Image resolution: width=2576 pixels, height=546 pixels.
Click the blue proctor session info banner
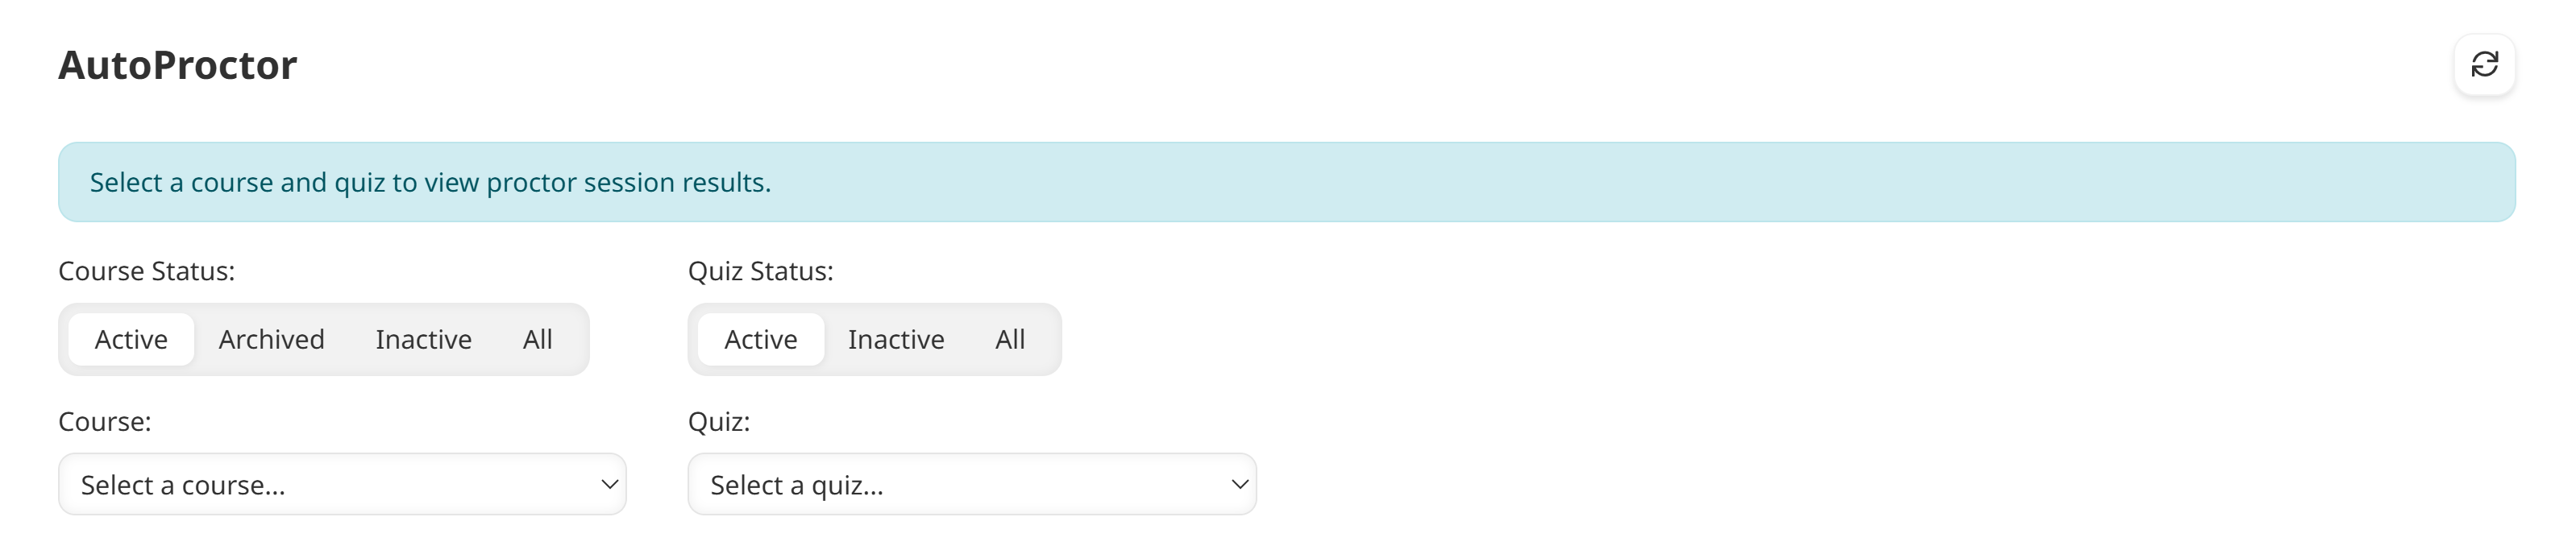[x=1286, y=182]
